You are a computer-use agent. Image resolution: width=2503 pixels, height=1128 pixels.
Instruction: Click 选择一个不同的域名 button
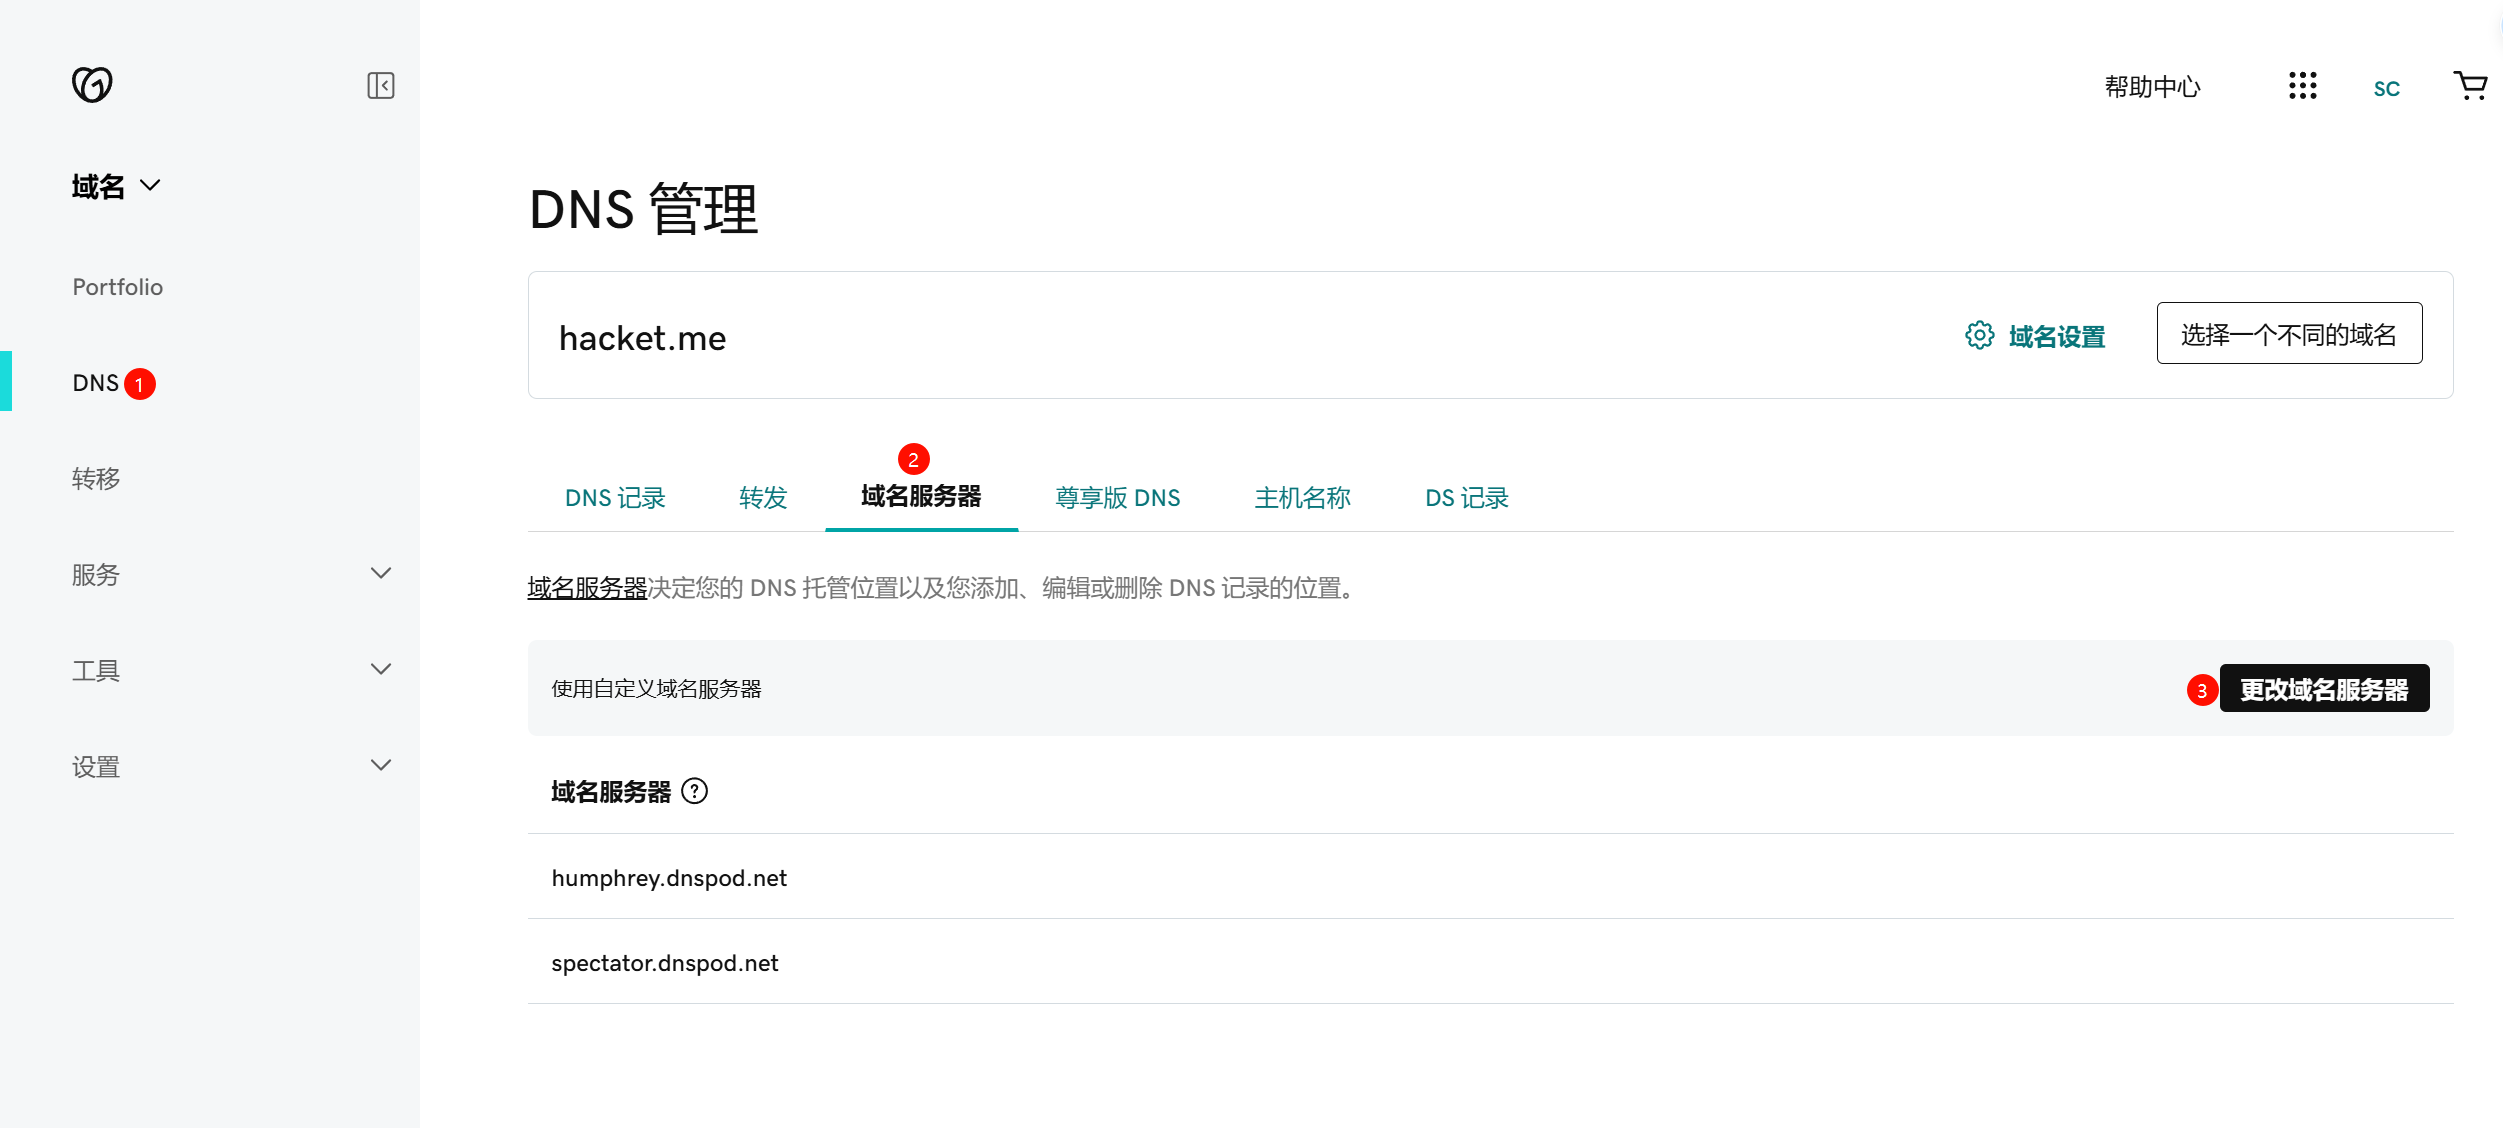2288,334
